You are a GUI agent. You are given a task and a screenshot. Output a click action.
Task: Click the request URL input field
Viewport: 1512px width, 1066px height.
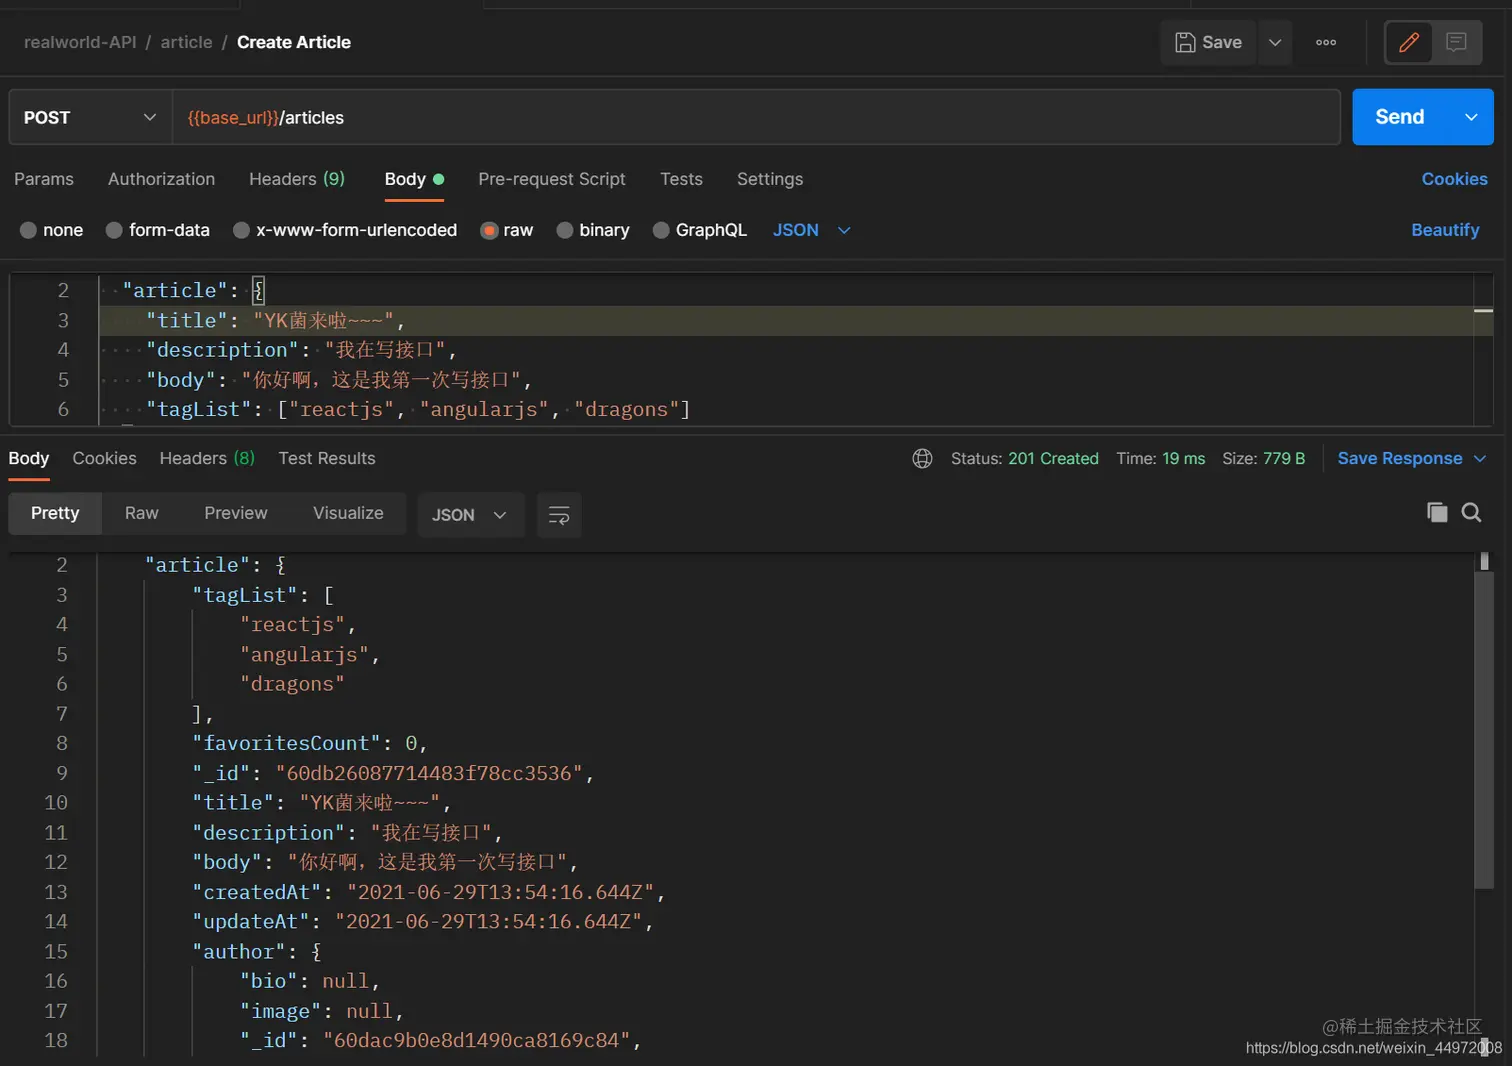tap(756, 117)
